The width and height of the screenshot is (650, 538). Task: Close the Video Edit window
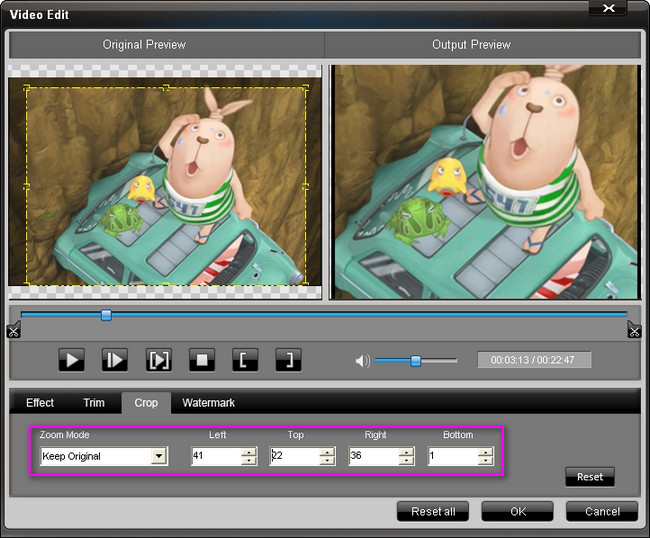tap(608, 8)
